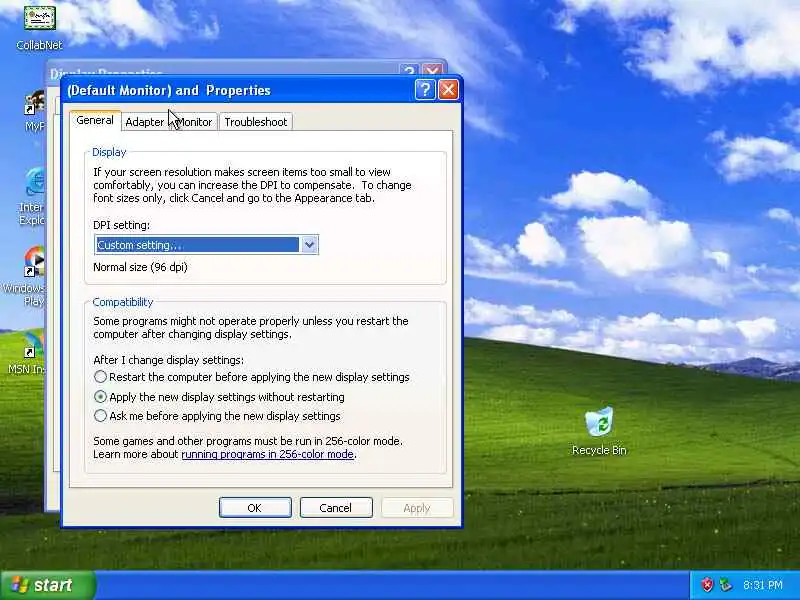Click the Cancel button

click(336, 508)
